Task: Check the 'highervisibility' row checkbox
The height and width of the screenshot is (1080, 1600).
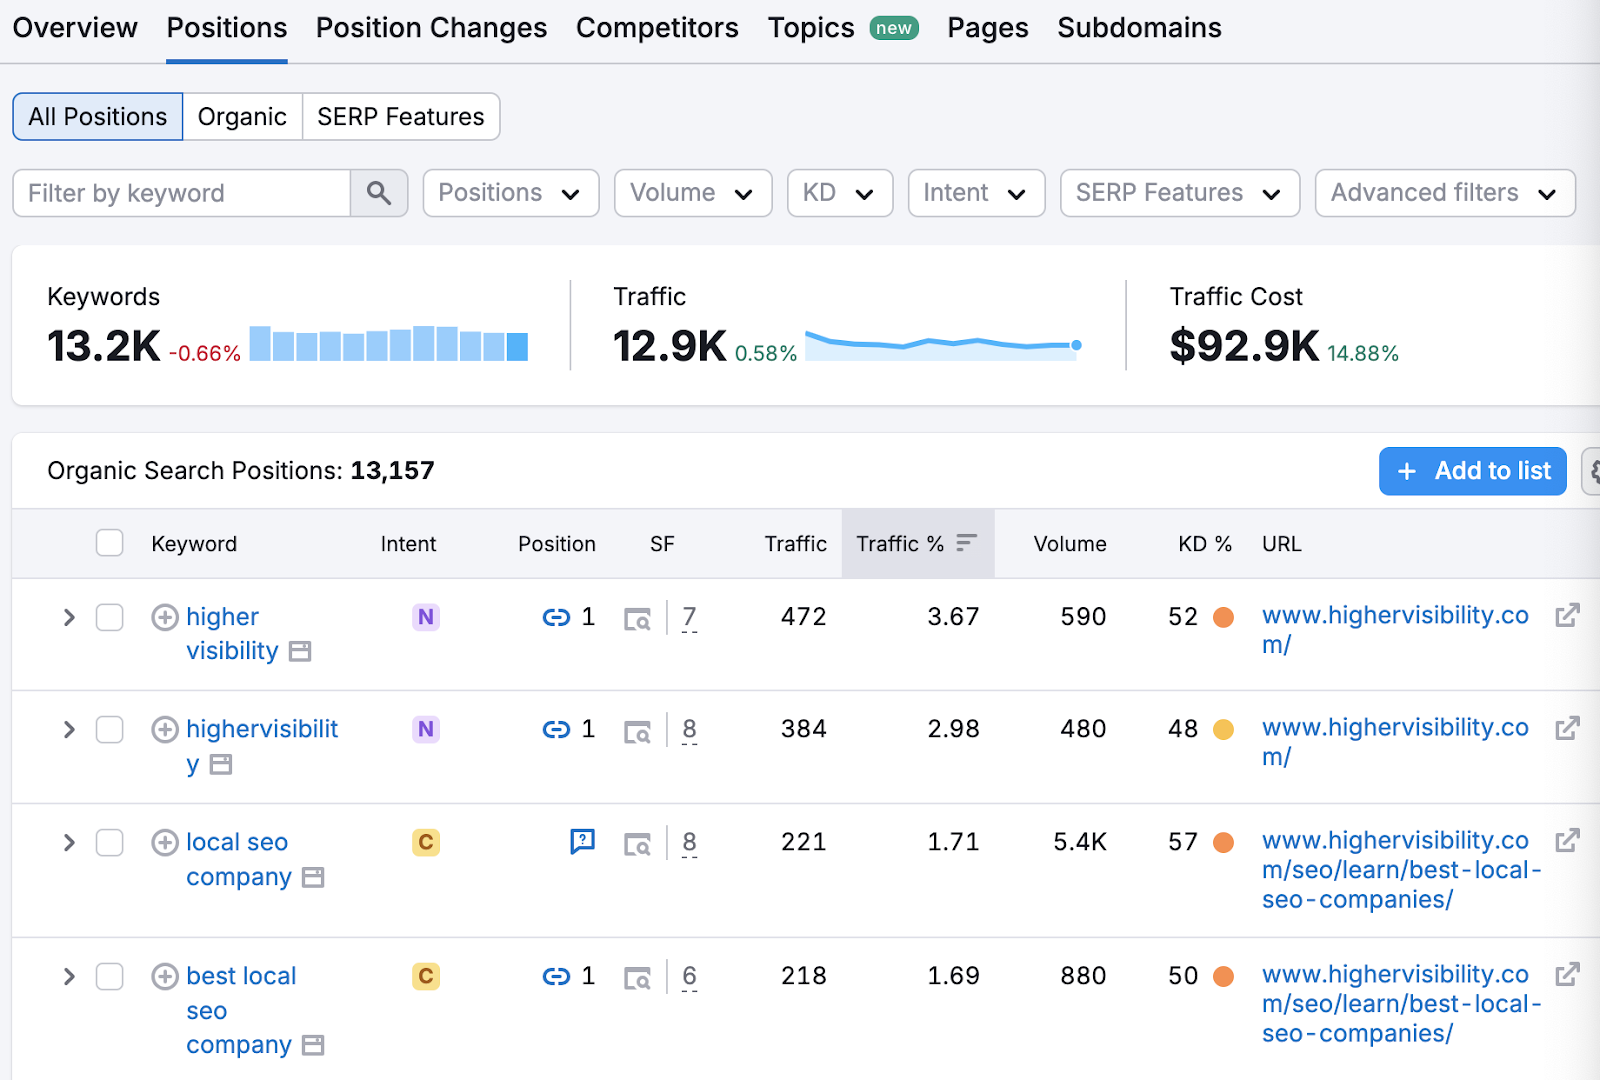Action: pos(110,729)
